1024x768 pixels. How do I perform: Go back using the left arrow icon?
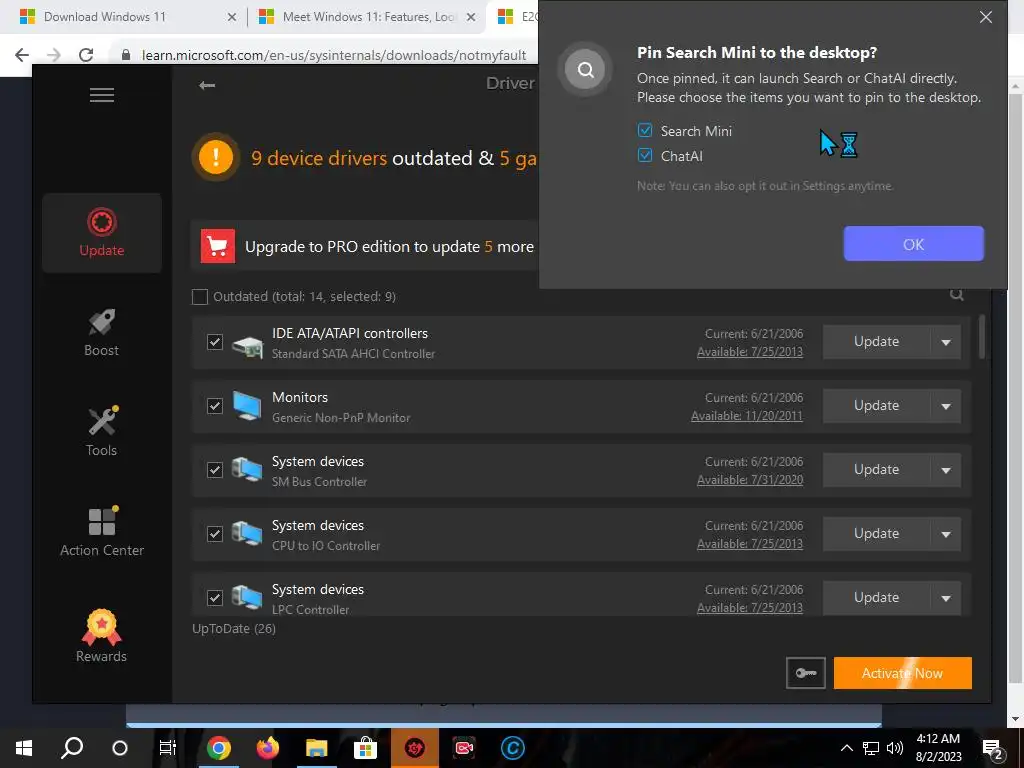pos(207,85)
